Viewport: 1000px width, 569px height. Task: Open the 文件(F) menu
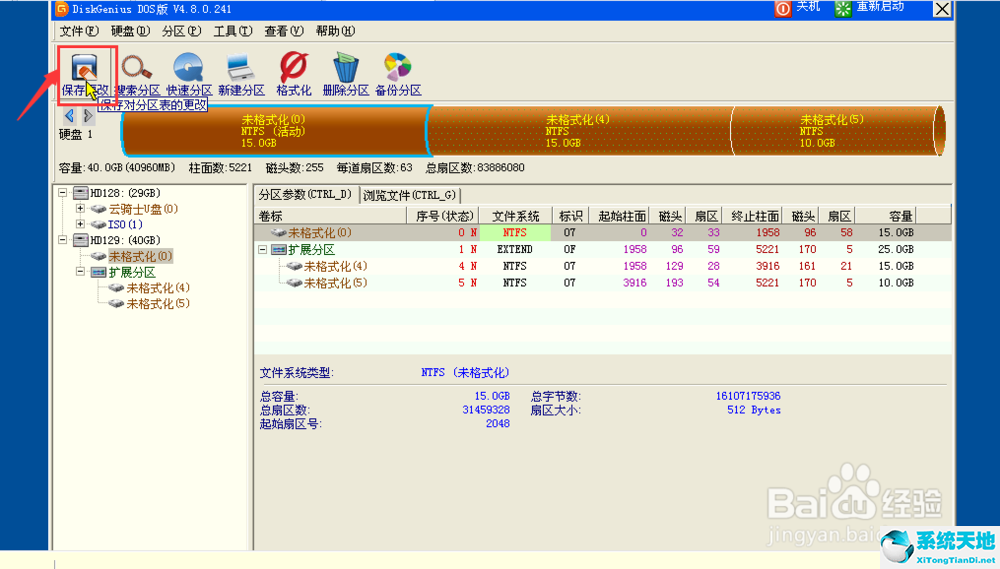78,31
